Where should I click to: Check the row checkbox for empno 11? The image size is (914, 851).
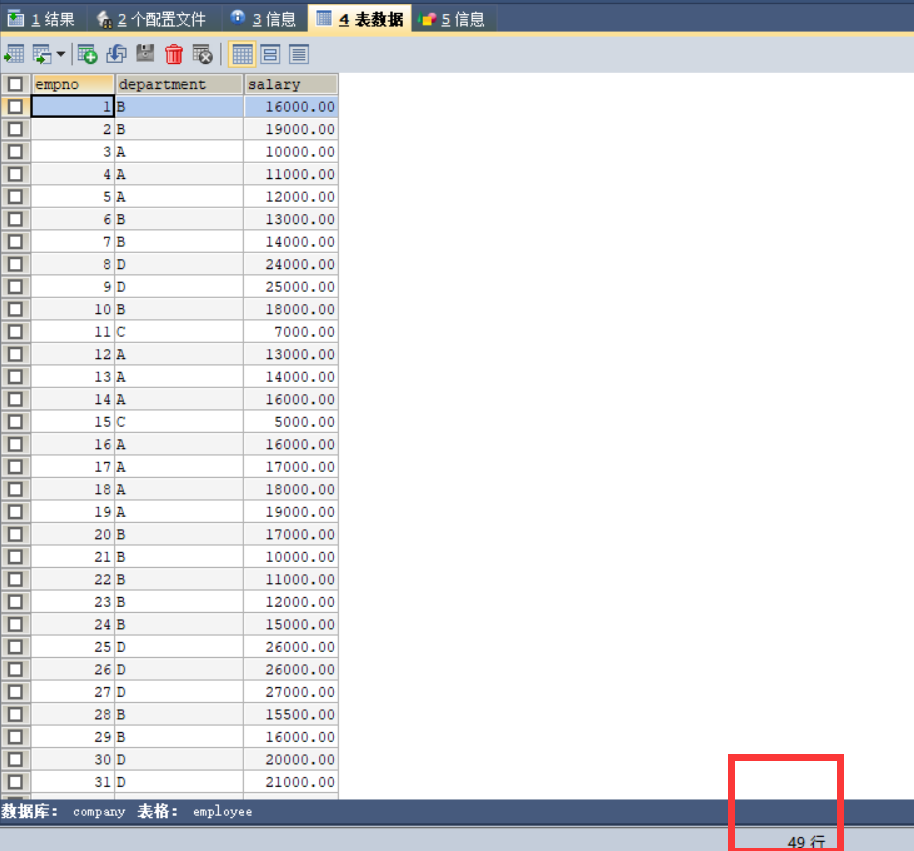click(x=15, y=332)
